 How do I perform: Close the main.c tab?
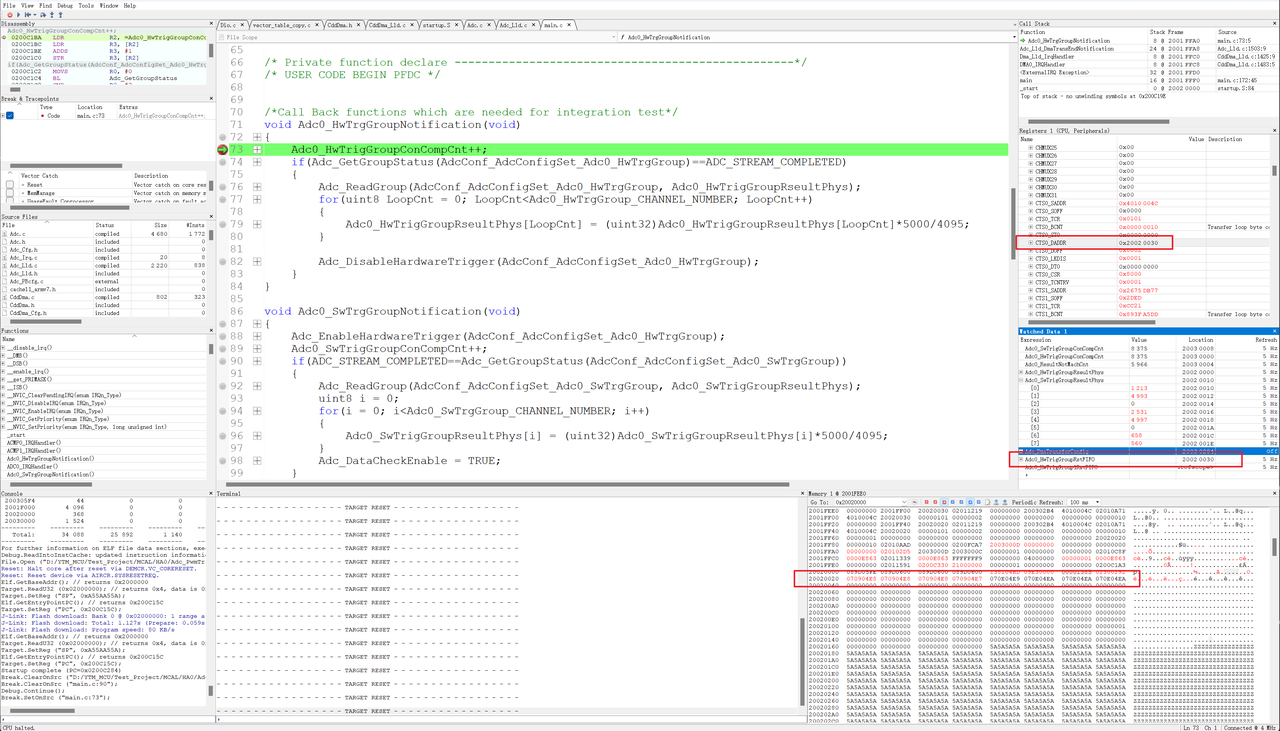(x=569, y=25)
